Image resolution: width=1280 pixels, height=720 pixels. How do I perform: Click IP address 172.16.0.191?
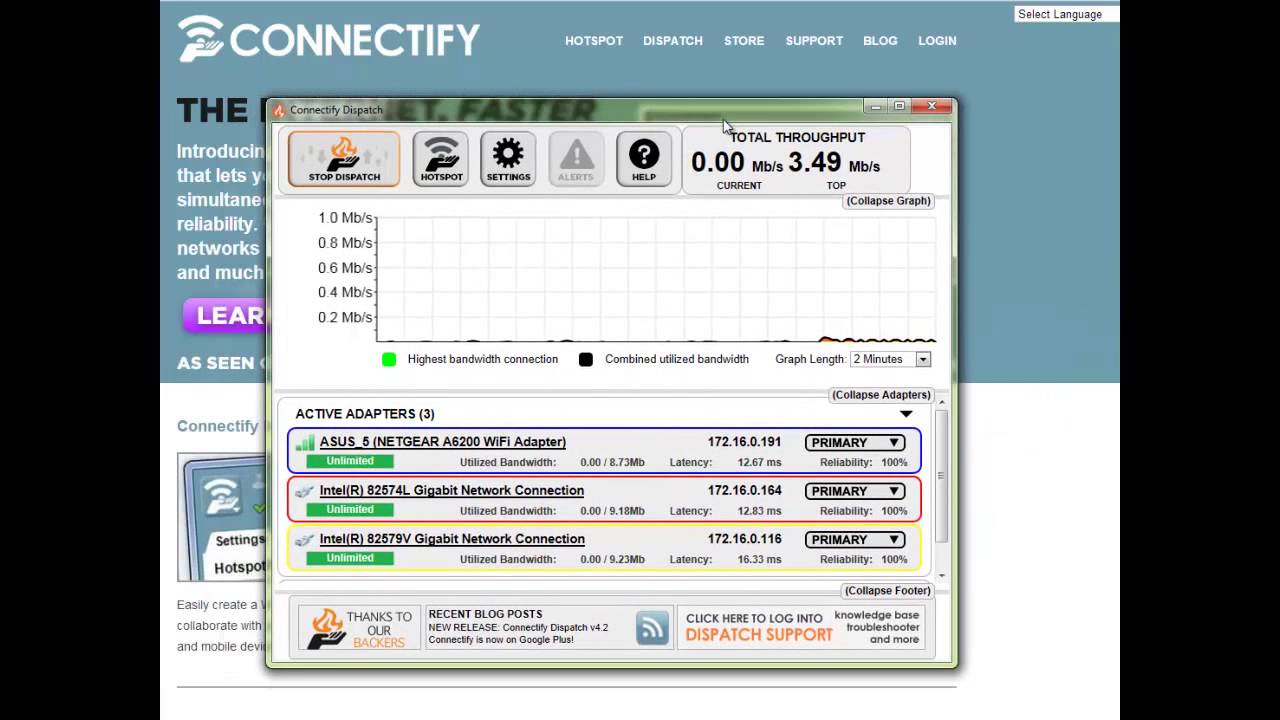pyautogui.click(x=744, y=442)
